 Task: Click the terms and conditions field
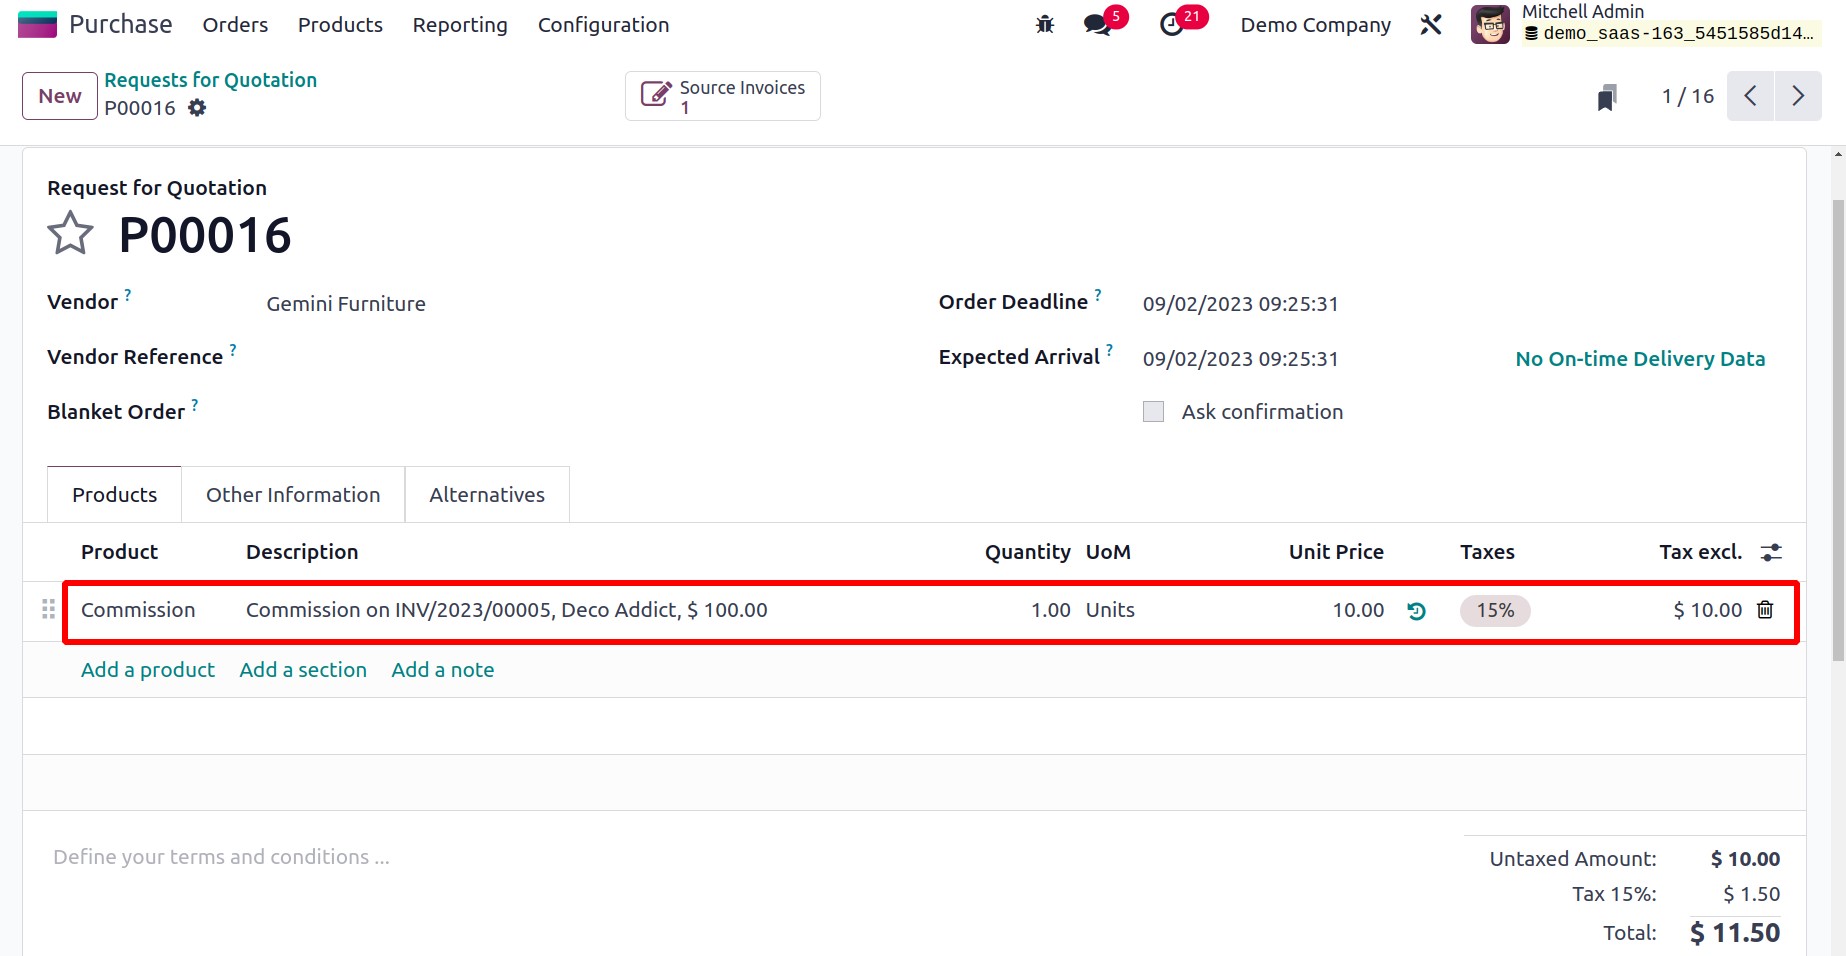click(x=221, y=857)
